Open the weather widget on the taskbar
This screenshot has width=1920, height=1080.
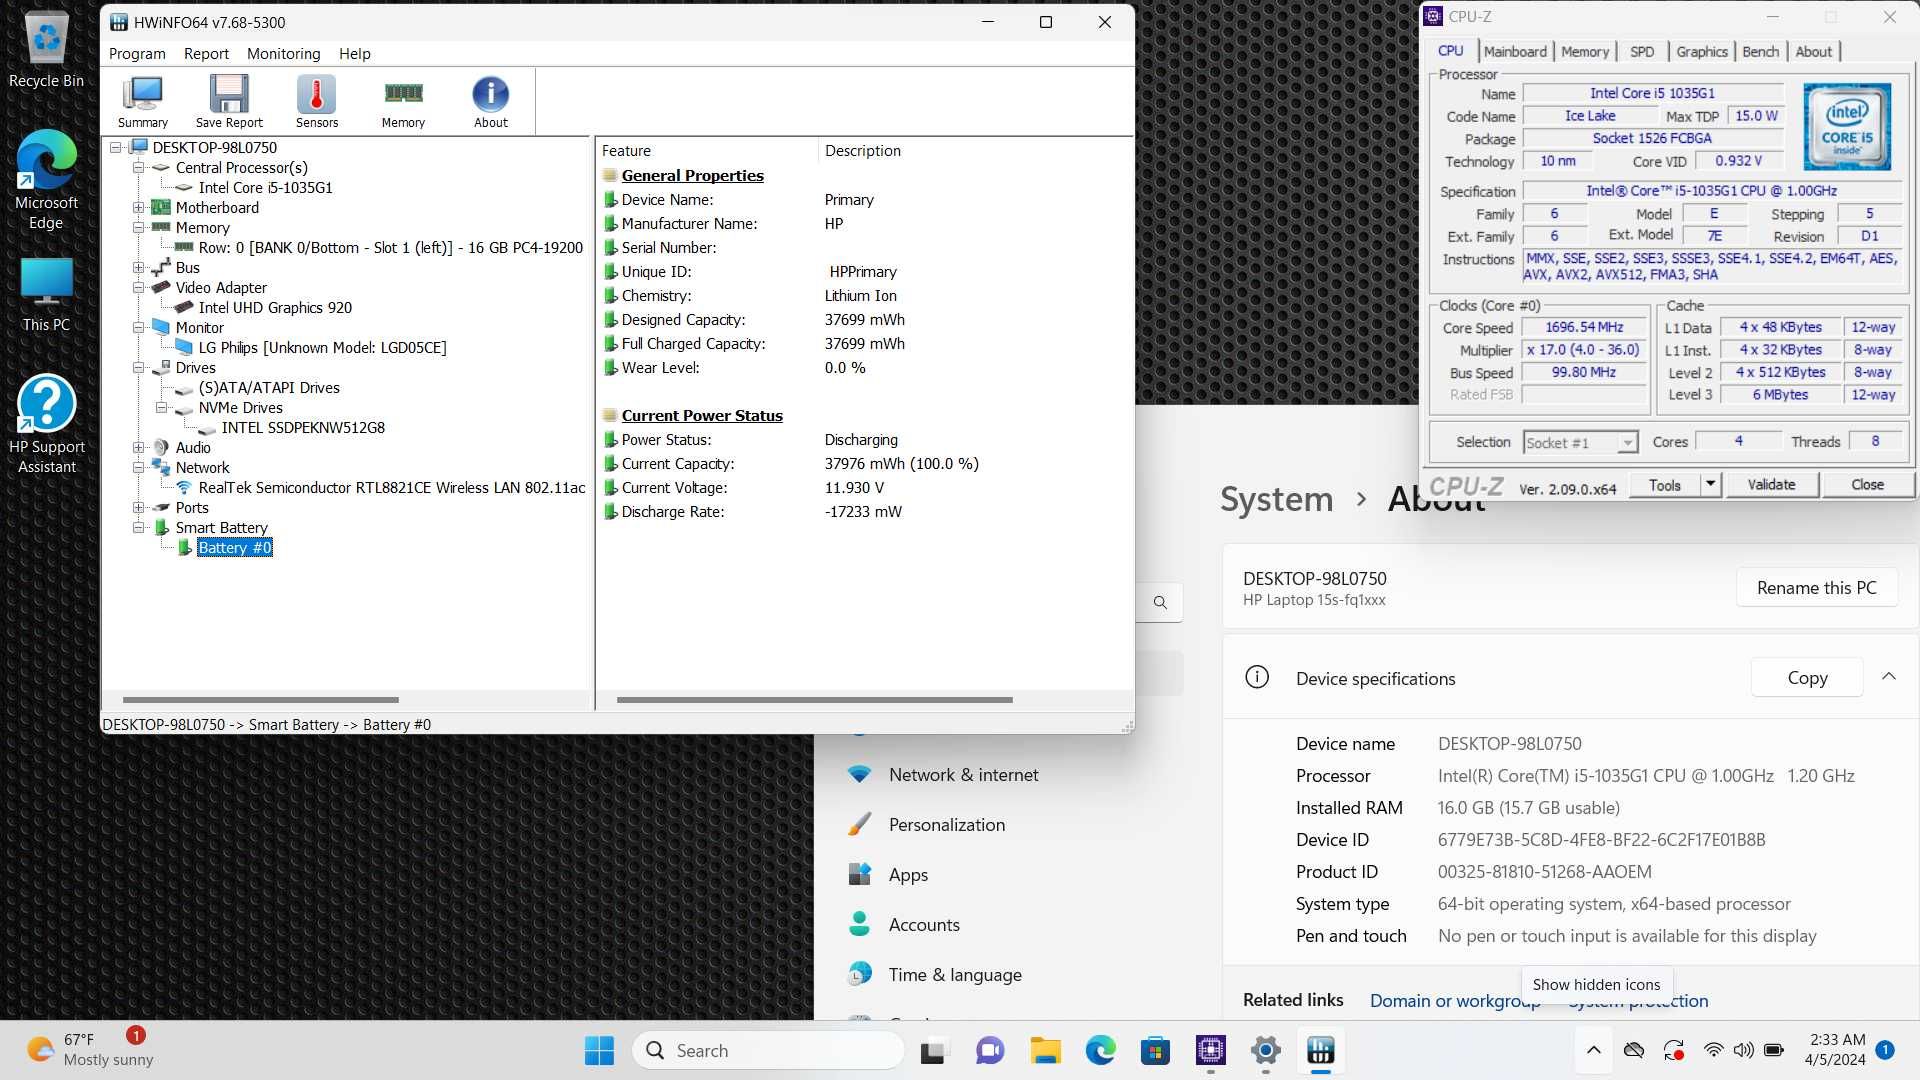click(90, 1050)
